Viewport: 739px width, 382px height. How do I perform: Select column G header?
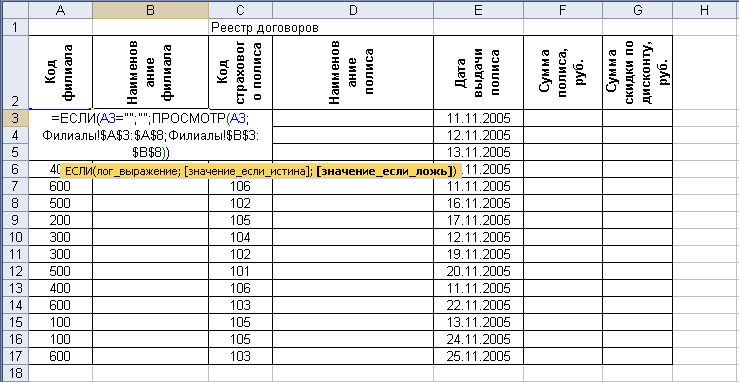click(637, 11)
